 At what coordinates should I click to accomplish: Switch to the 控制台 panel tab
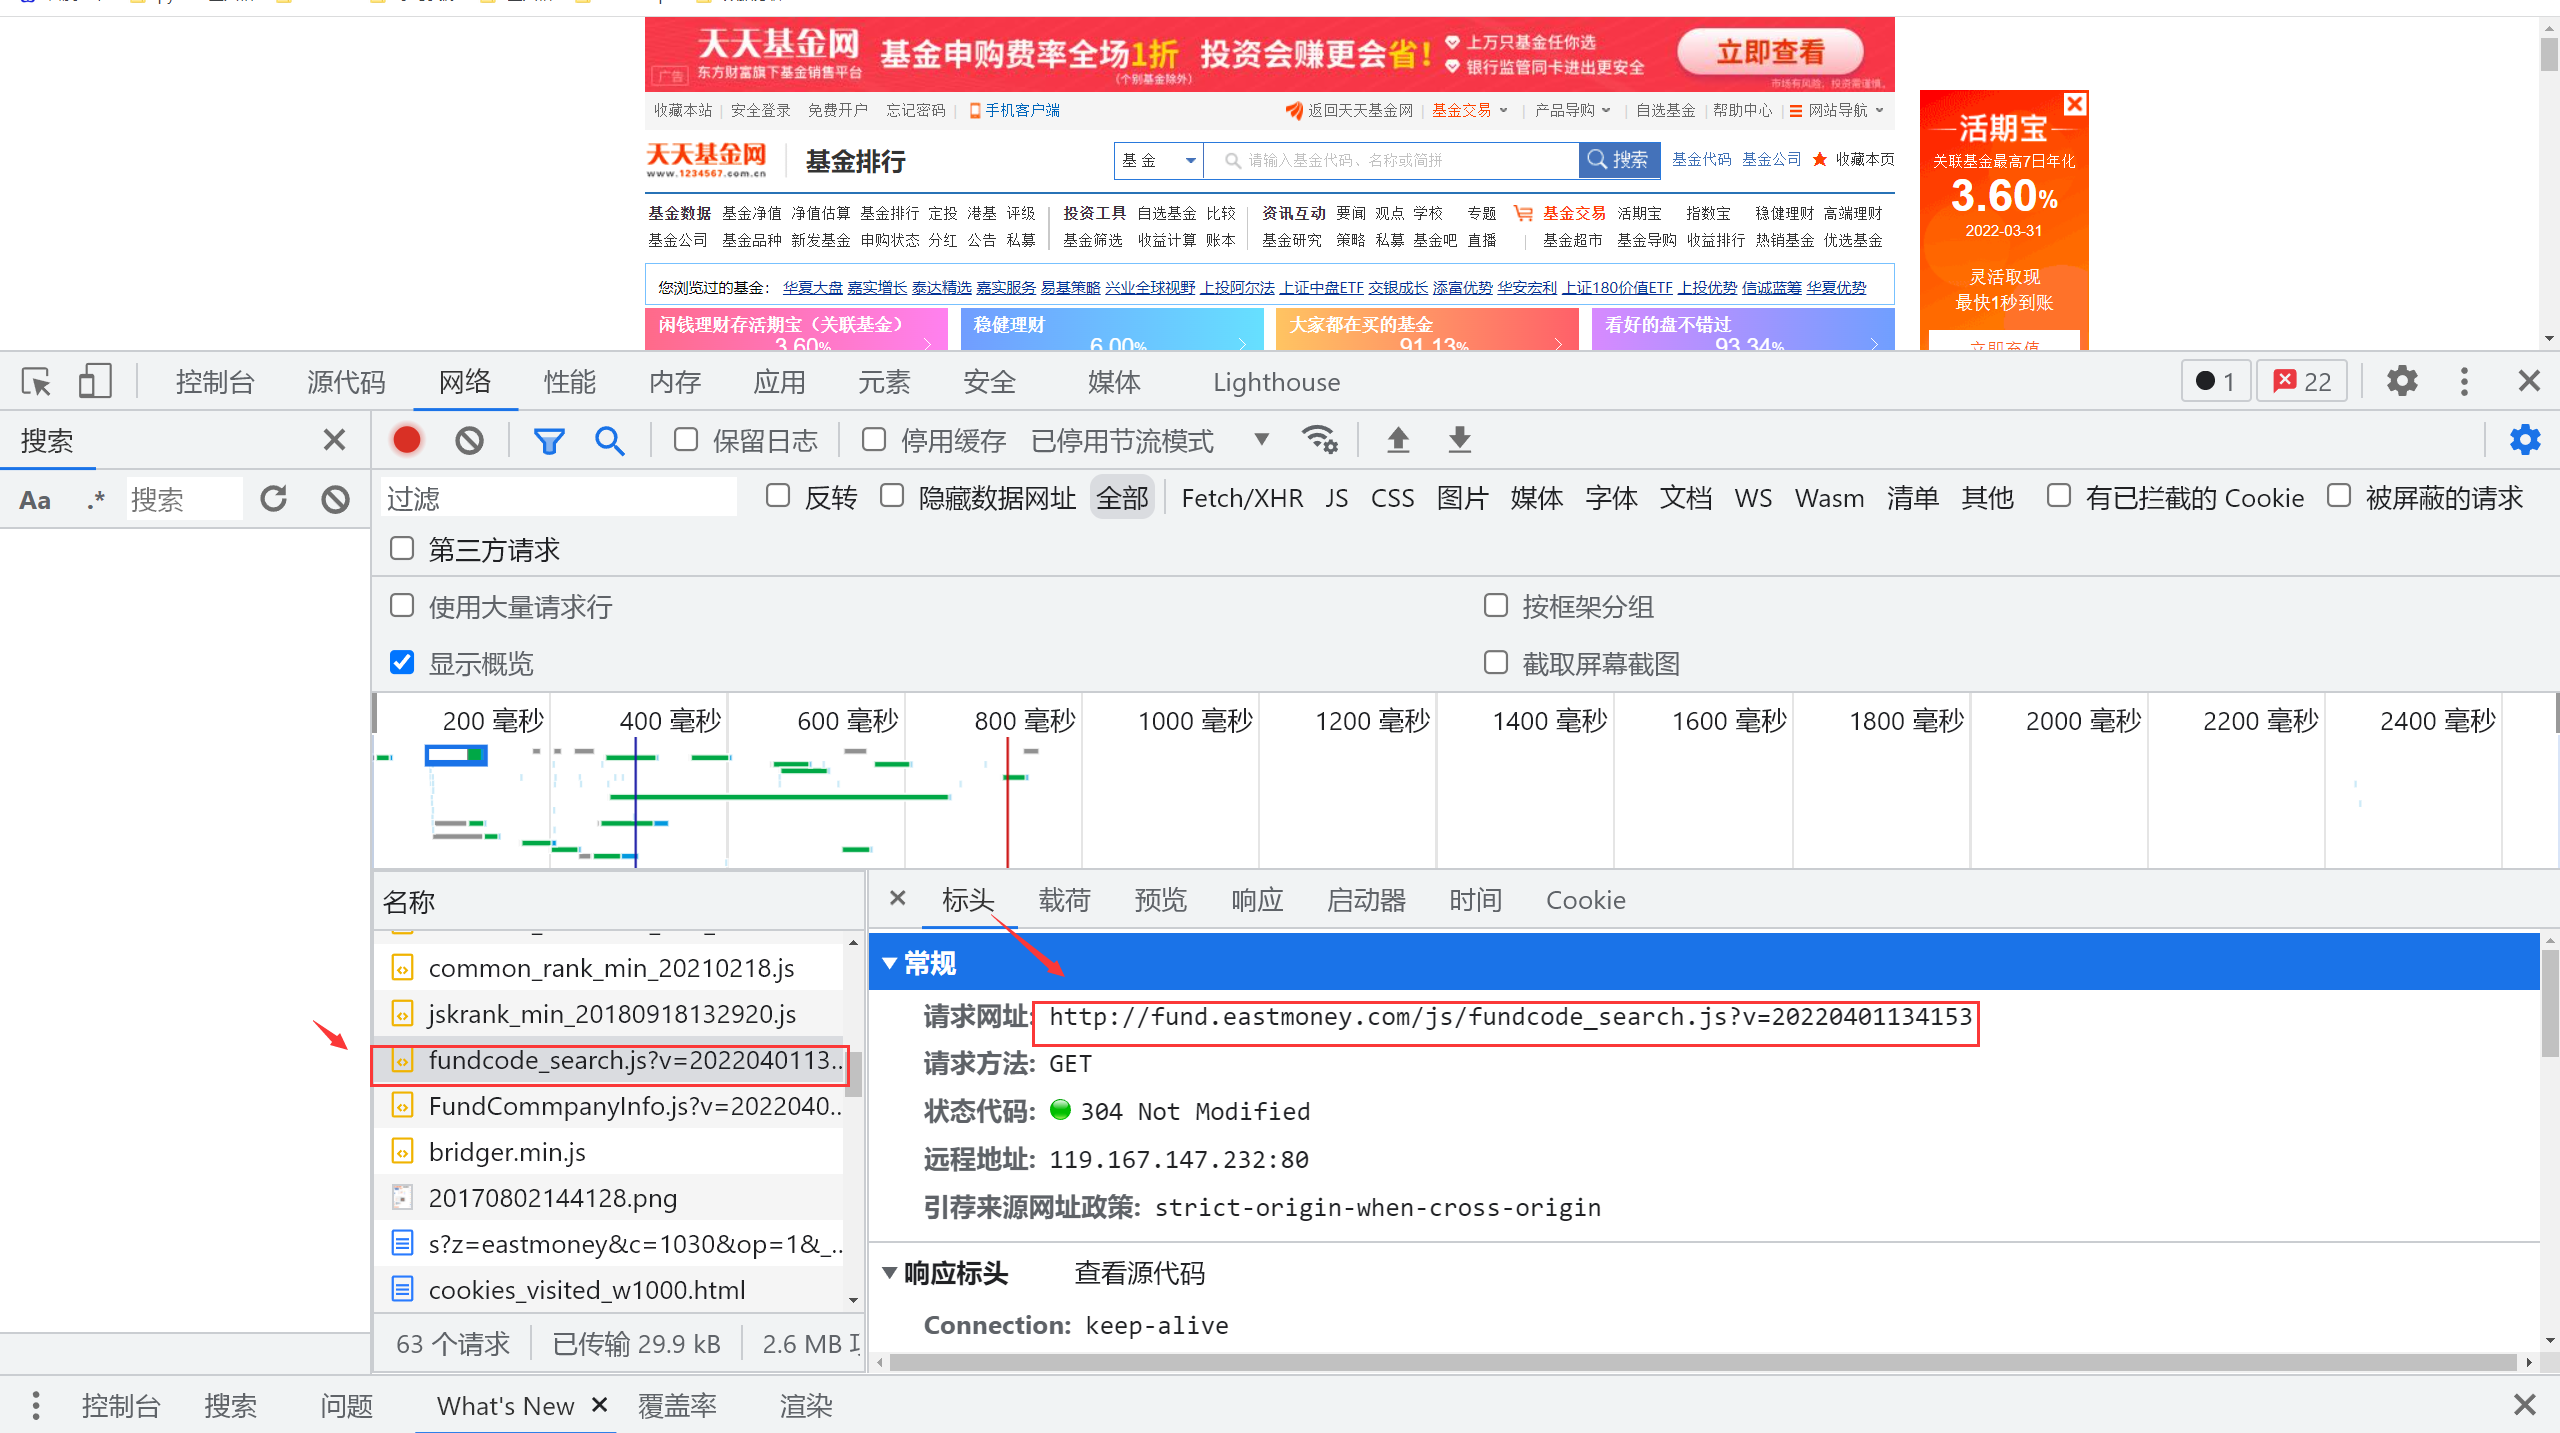pos(215,382)
